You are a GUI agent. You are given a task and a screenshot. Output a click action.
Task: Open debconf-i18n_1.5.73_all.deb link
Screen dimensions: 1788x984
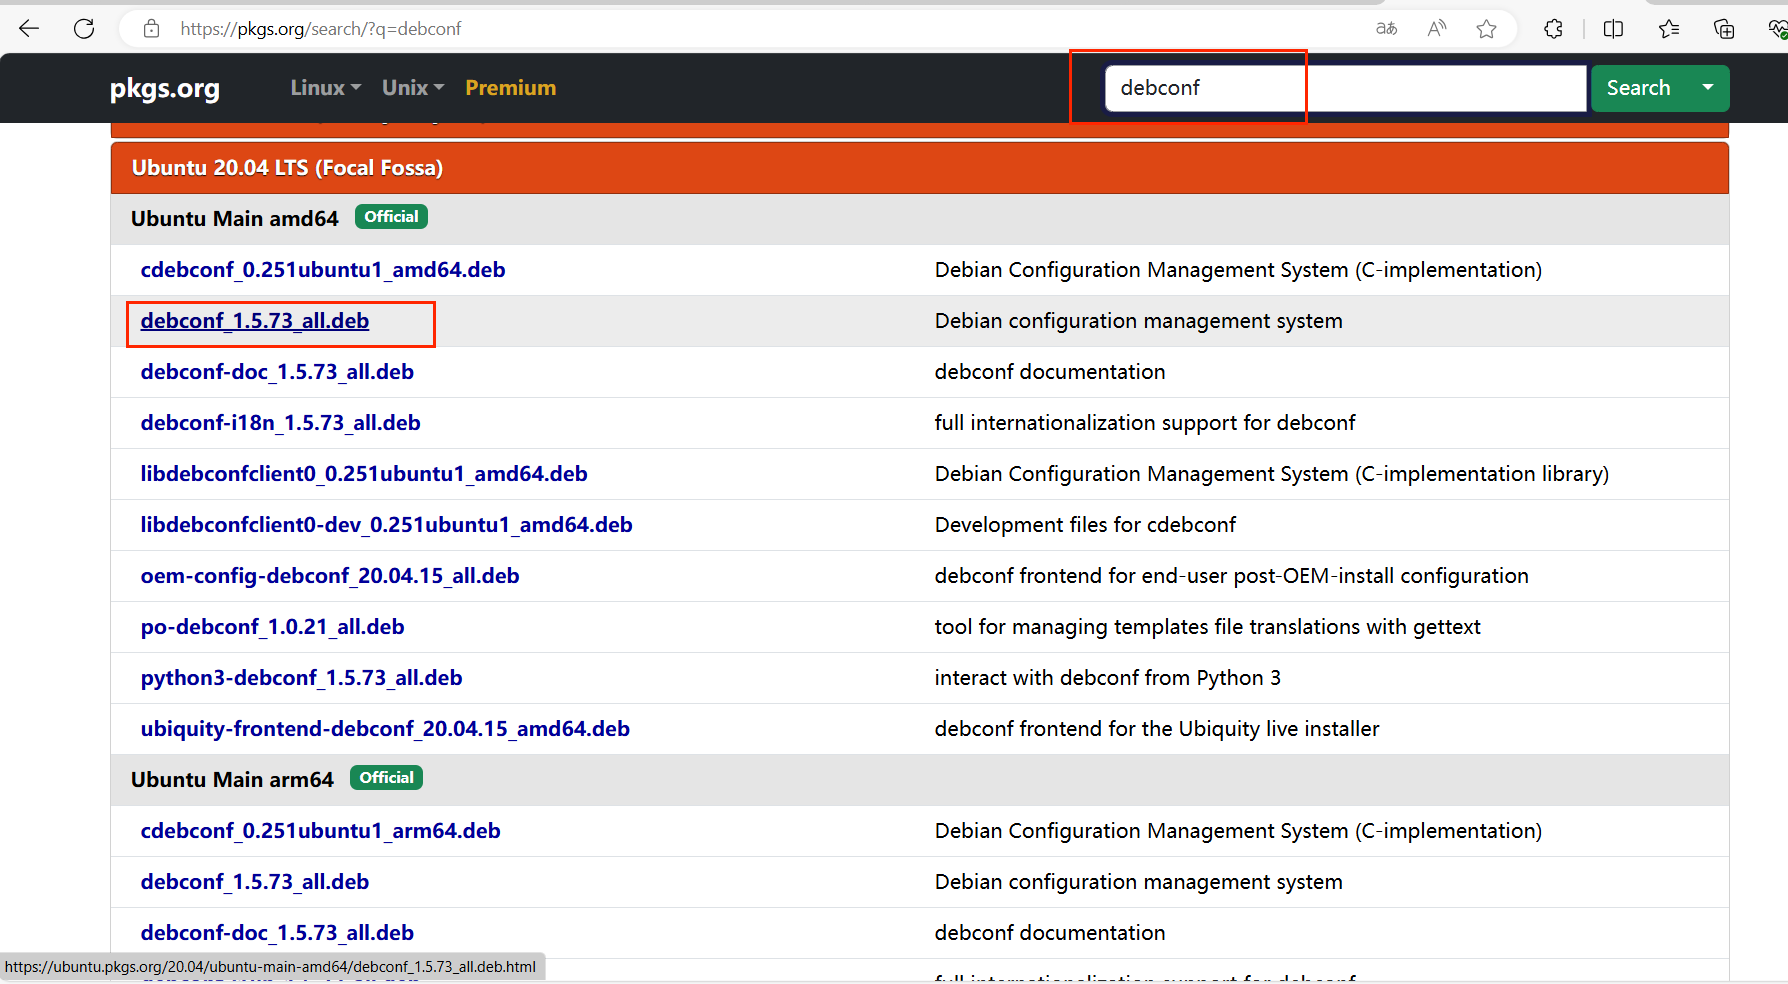[280, 423]
